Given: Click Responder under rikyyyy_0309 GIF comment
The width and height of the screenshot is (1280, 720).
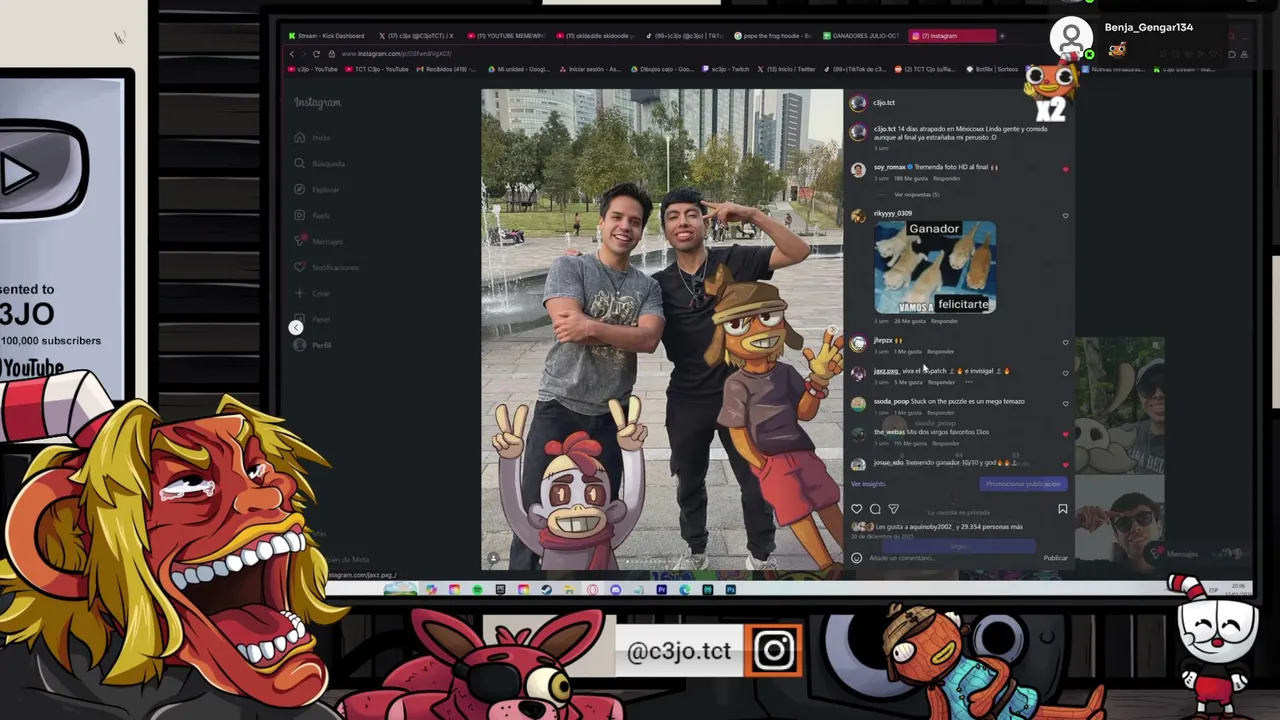Looking at the screenshot, I should [x=944, y=321].
